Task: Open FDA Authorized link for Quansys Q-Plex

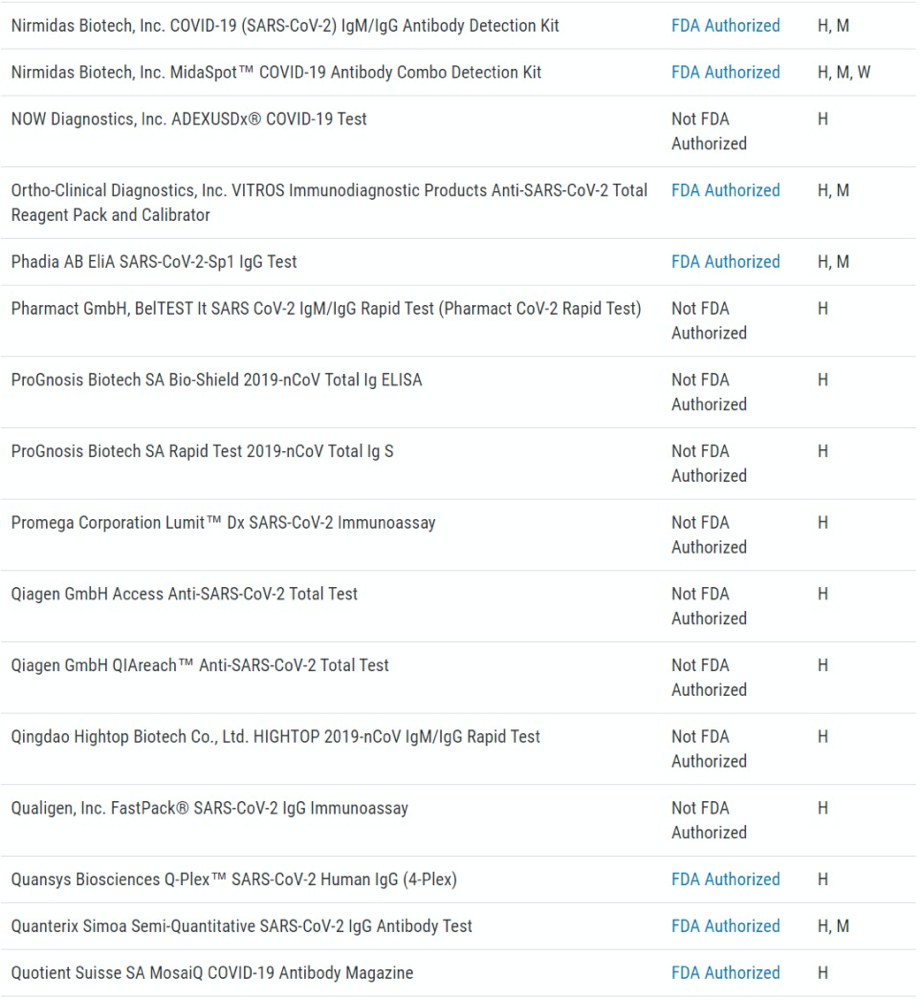Action: click(725, 880)
